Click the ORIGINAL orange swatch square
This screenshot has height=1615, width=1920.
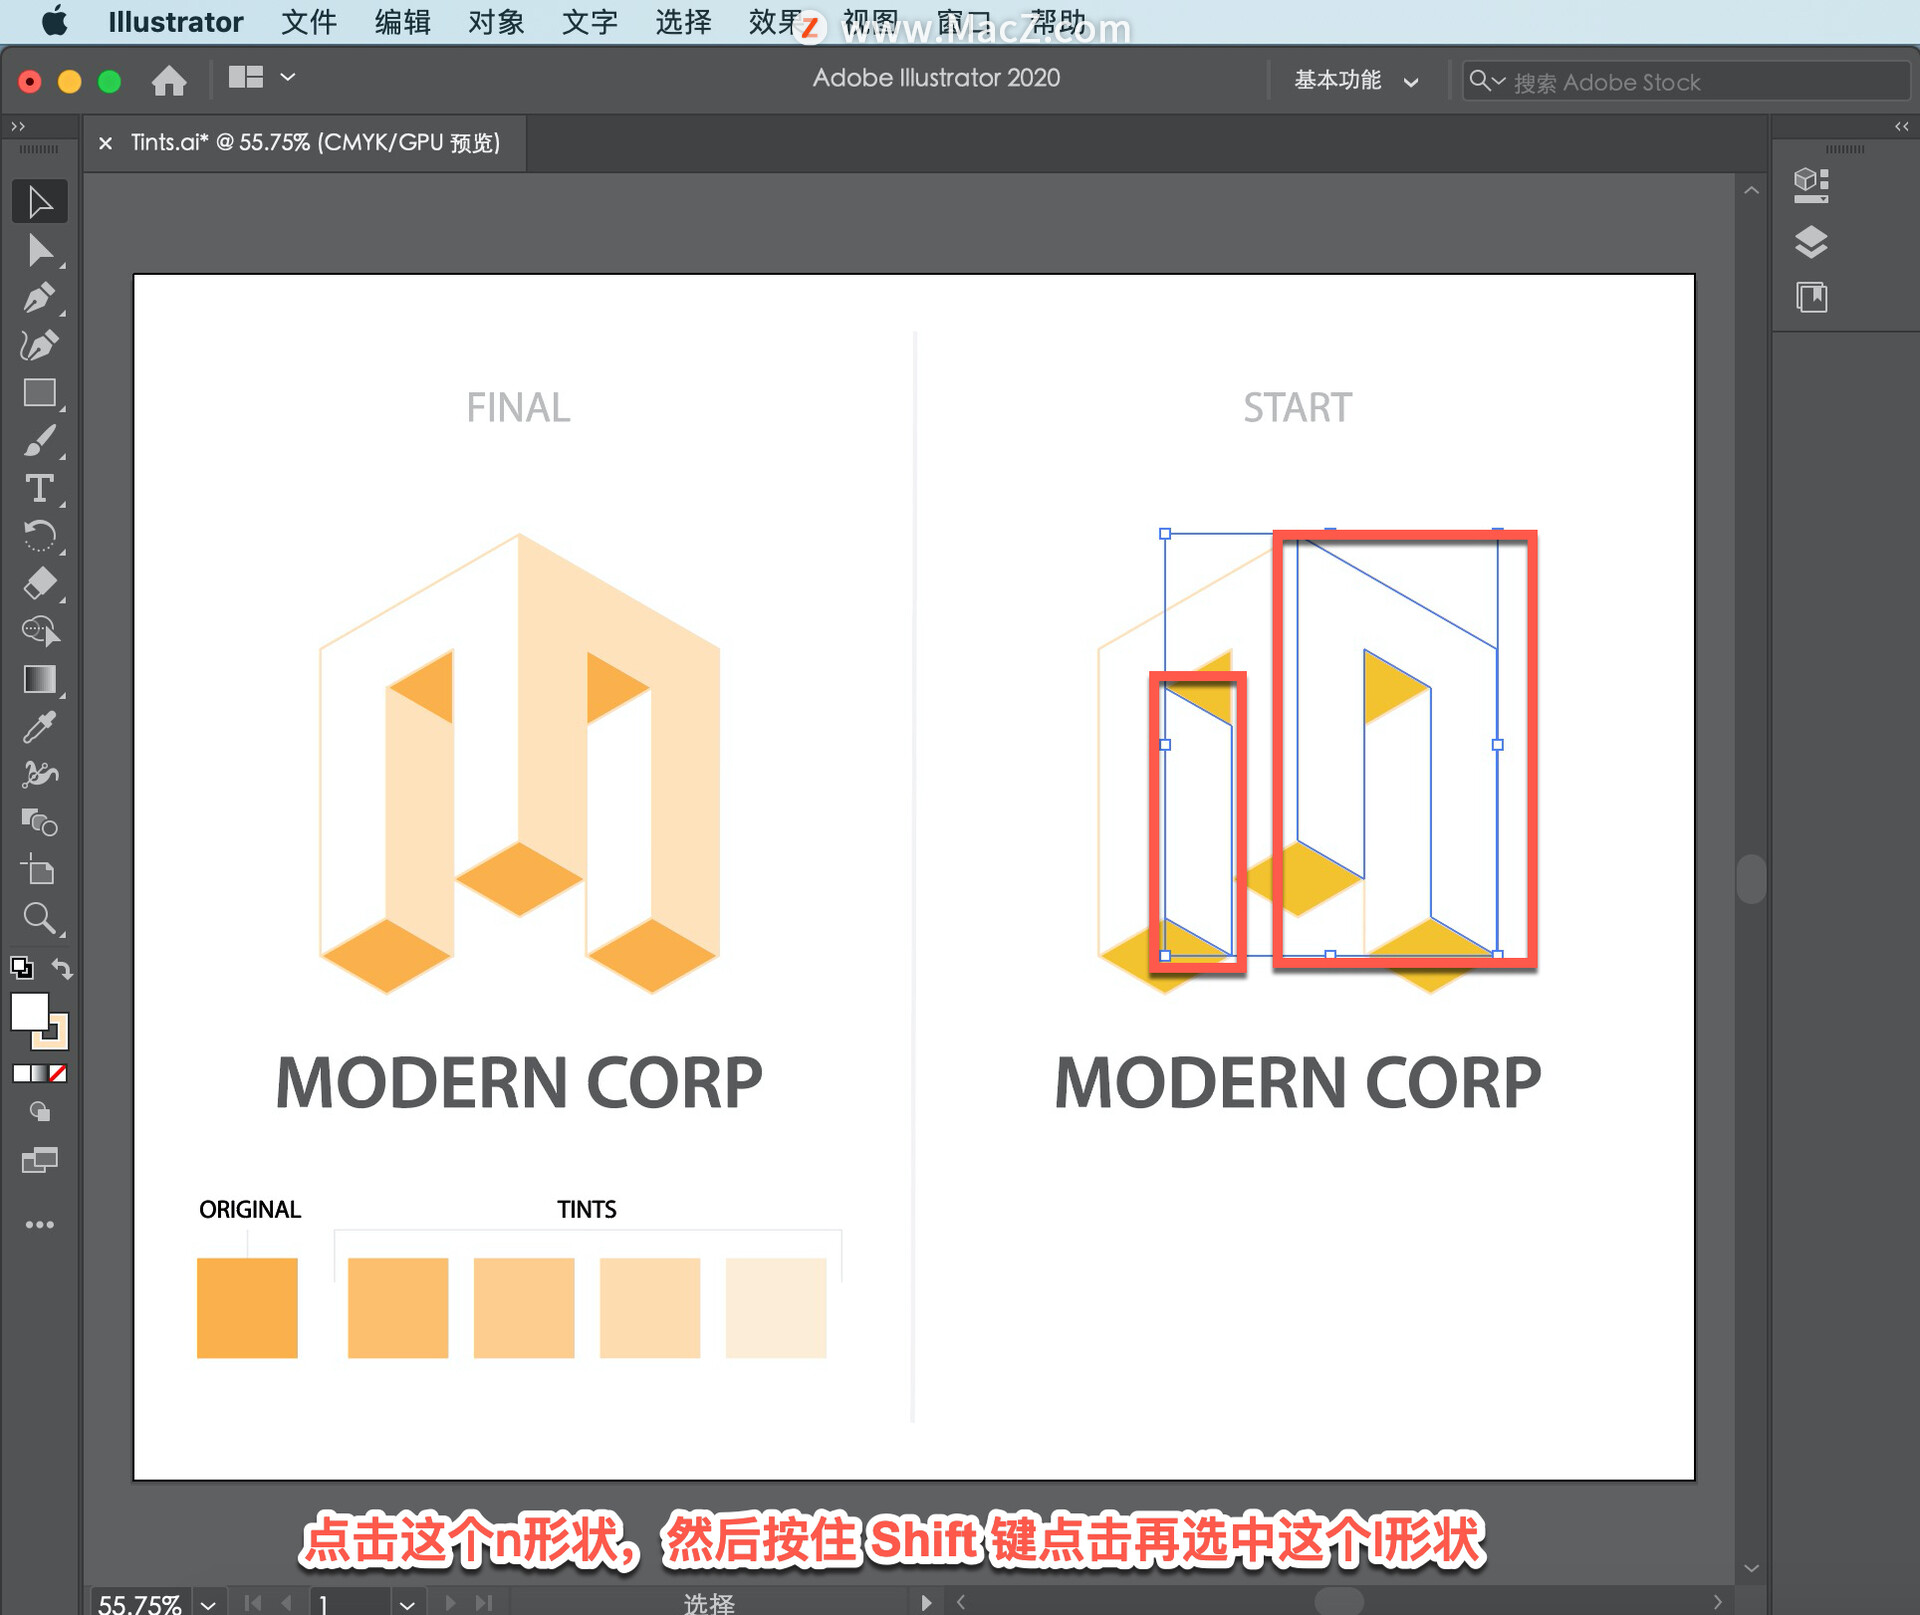click(x=247, y=1308)
